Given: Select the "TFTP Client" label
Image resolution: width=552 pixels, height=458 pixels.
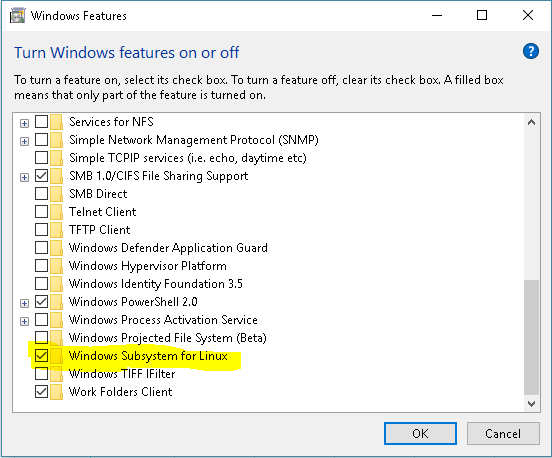Looking at the screenshot, I should coord(100,230).
